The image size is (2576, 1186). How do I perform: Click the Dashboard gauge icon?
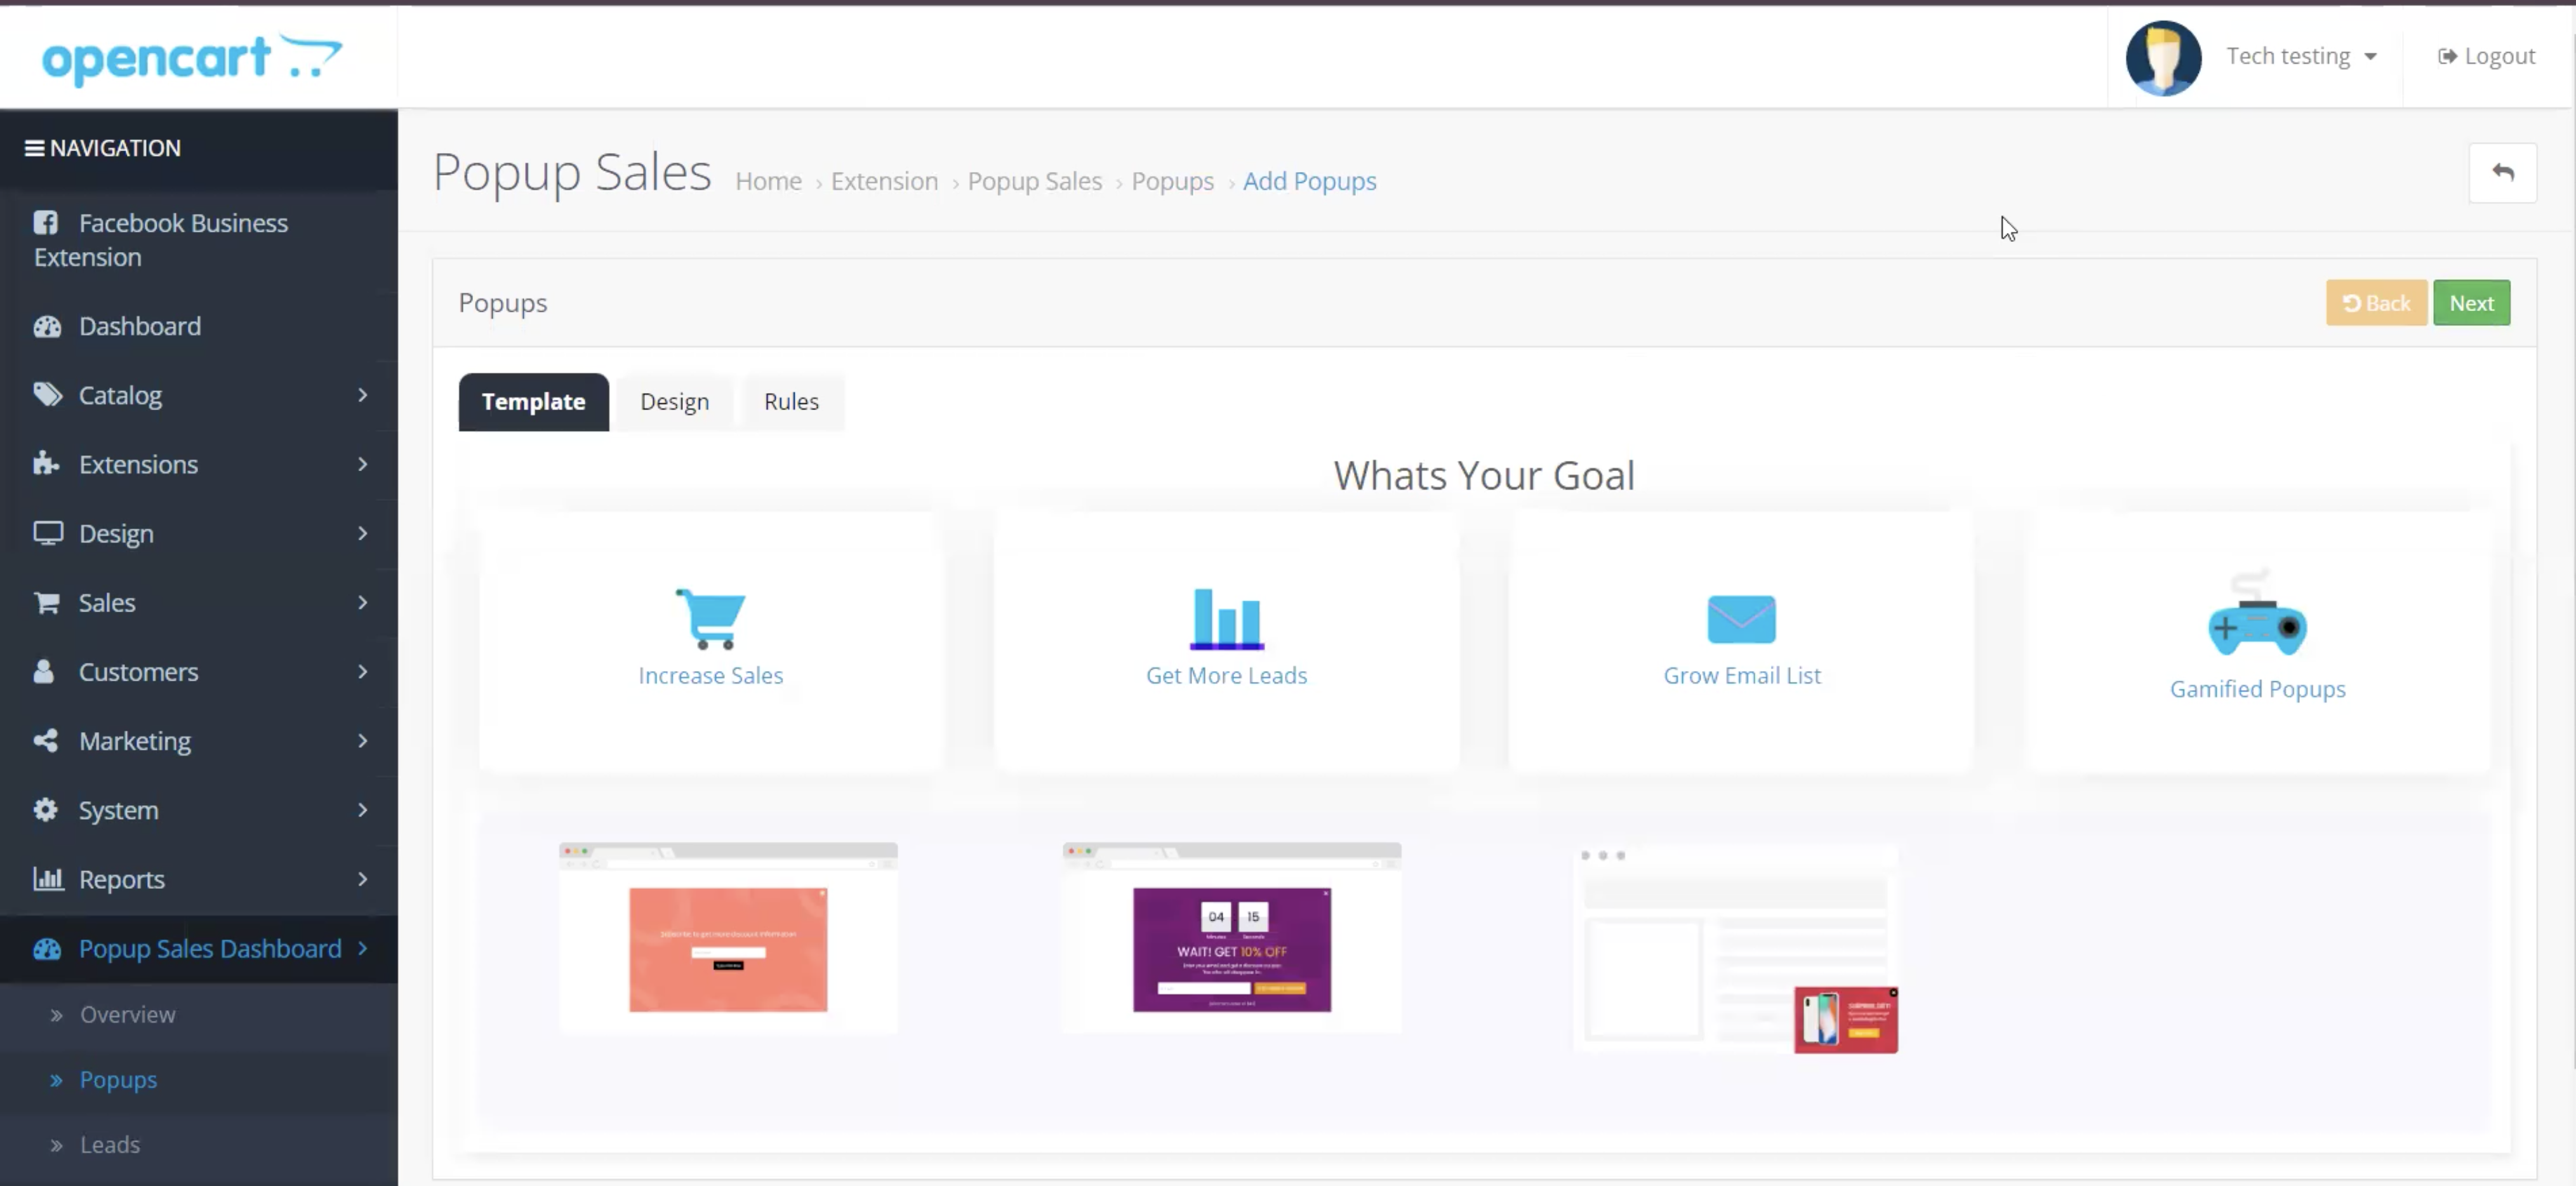click(x=47, y=326)
